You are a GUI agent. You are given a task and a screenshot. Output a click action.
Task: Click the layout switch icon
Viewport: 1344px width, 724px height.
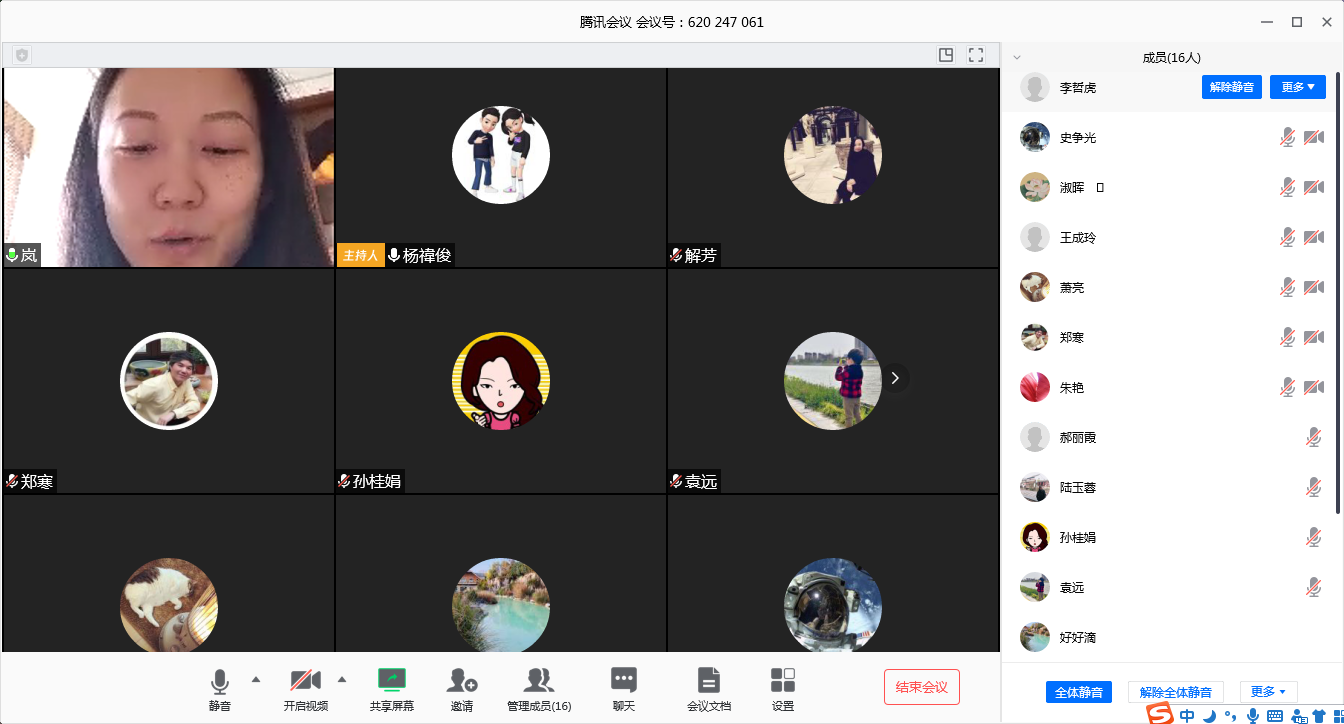(x=946, y=55)
